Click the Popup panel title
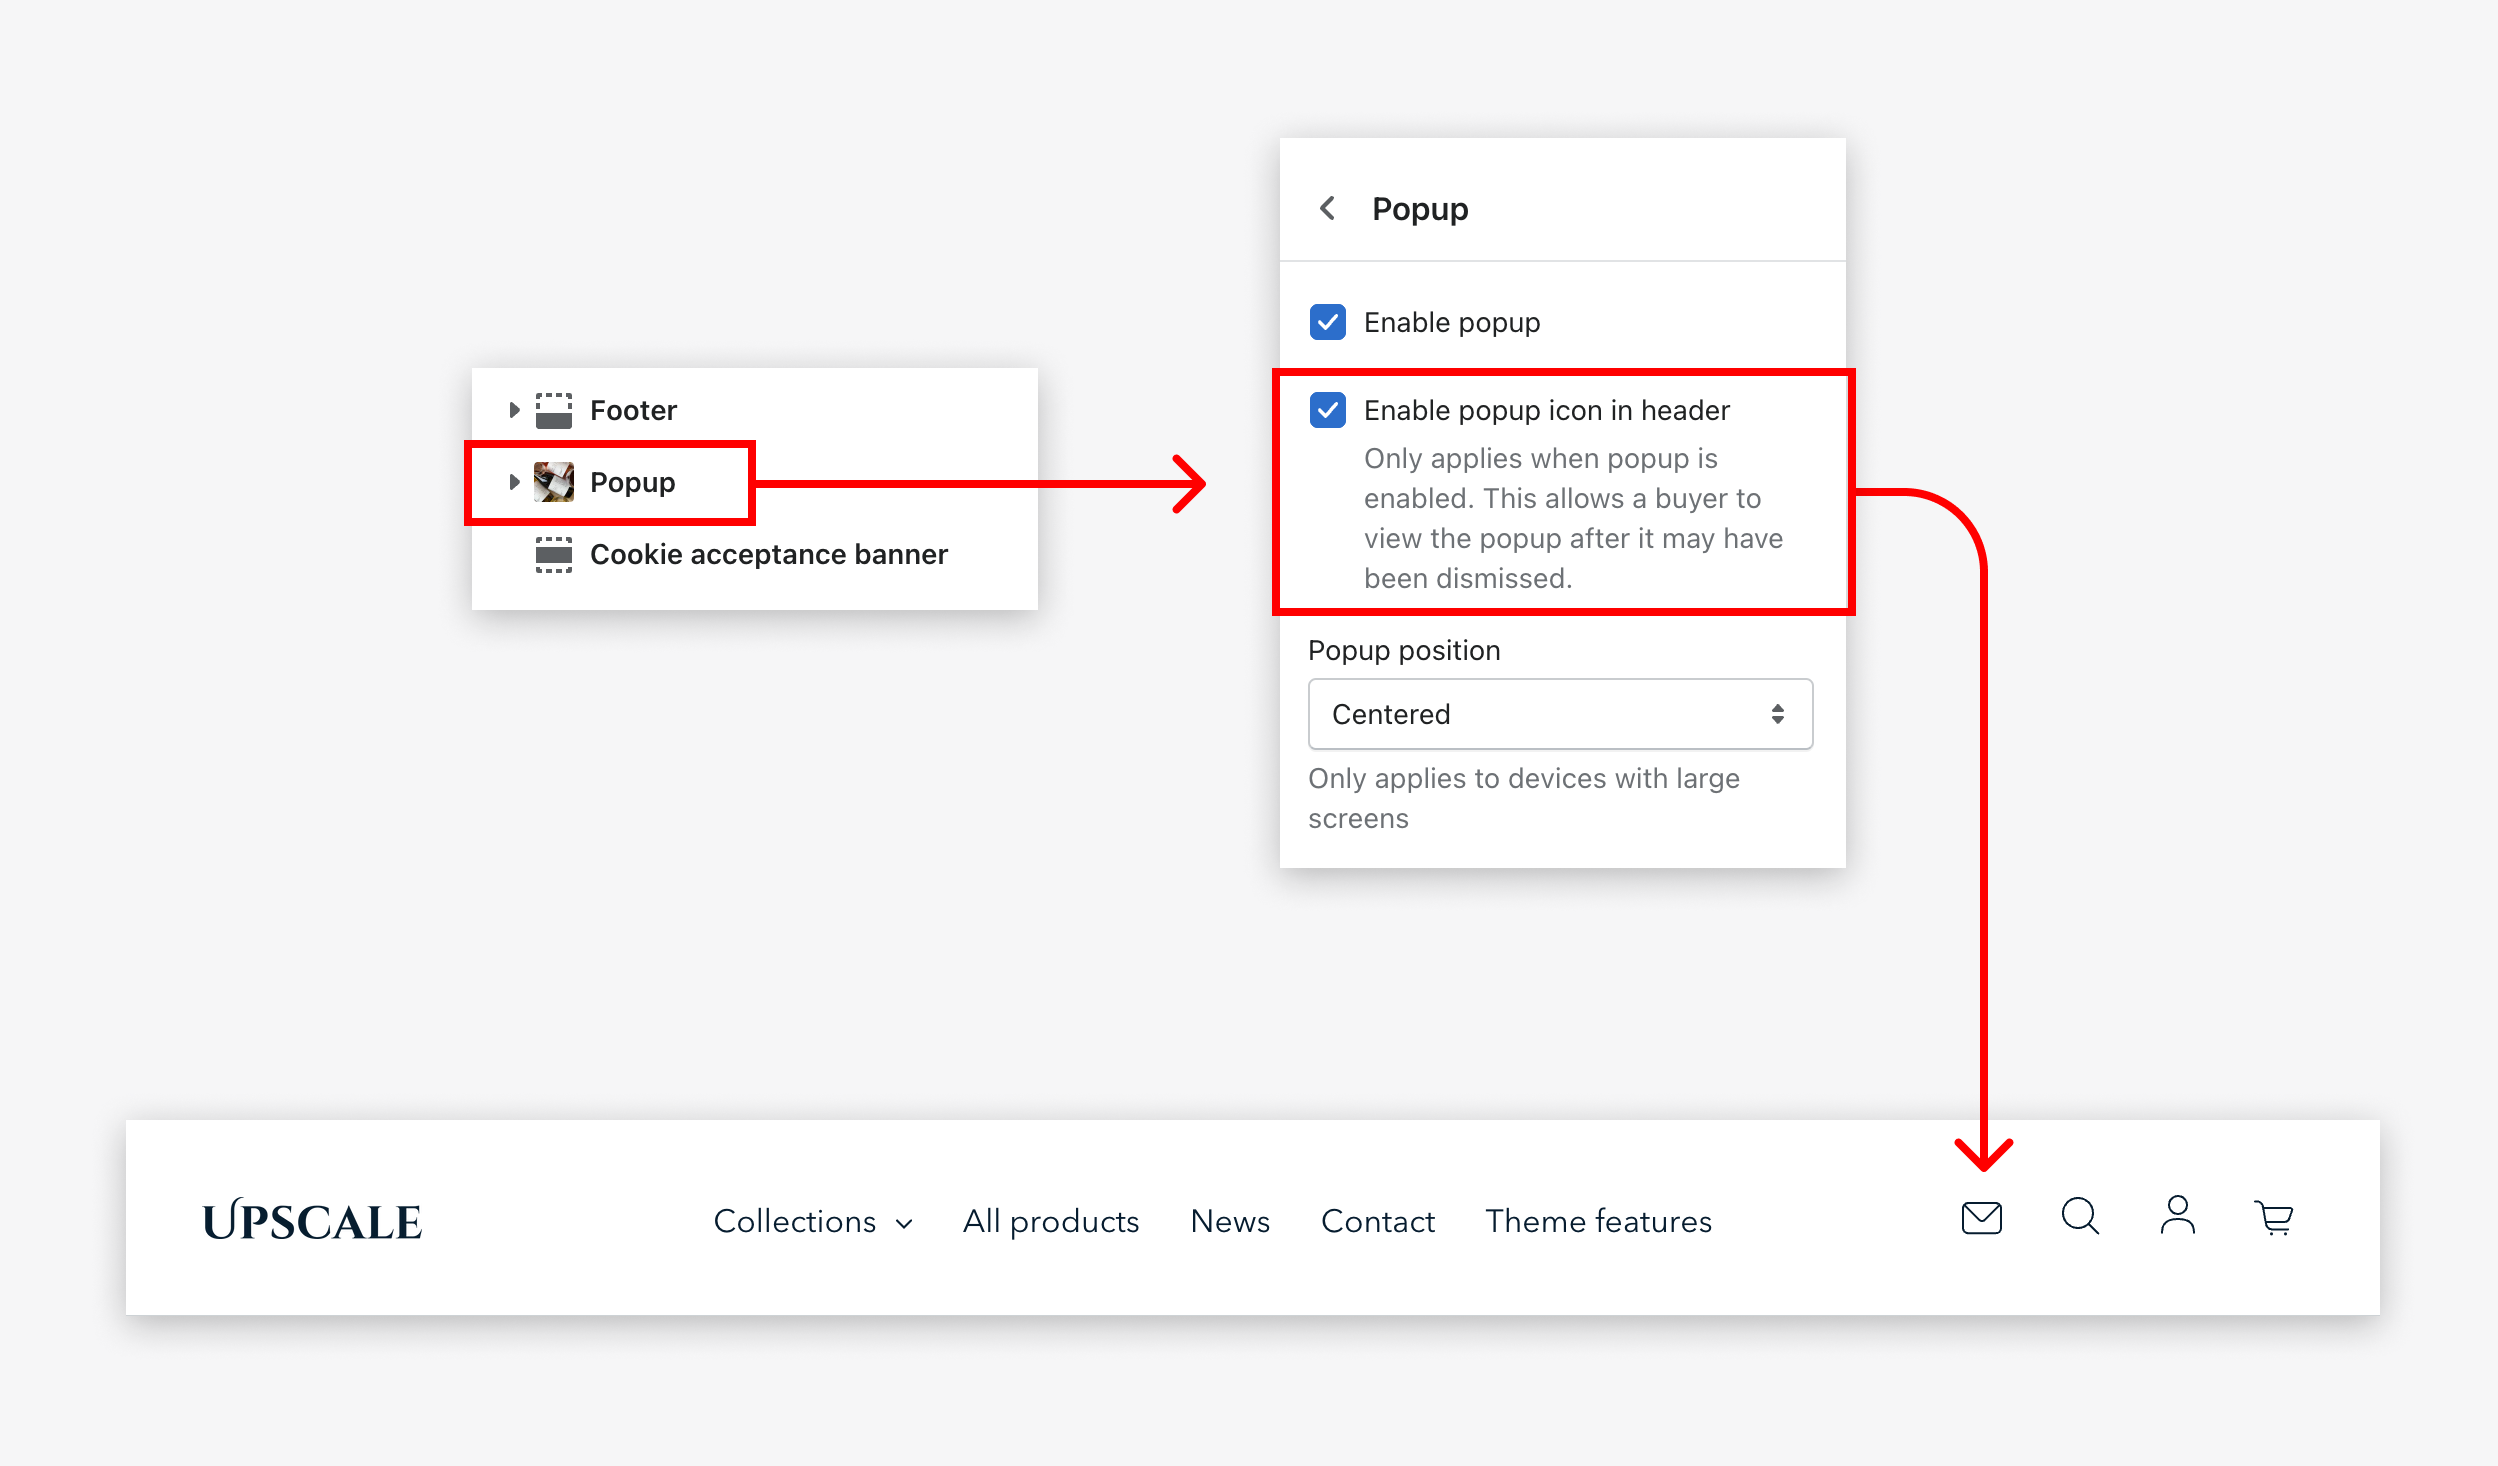 [1420, 209]
